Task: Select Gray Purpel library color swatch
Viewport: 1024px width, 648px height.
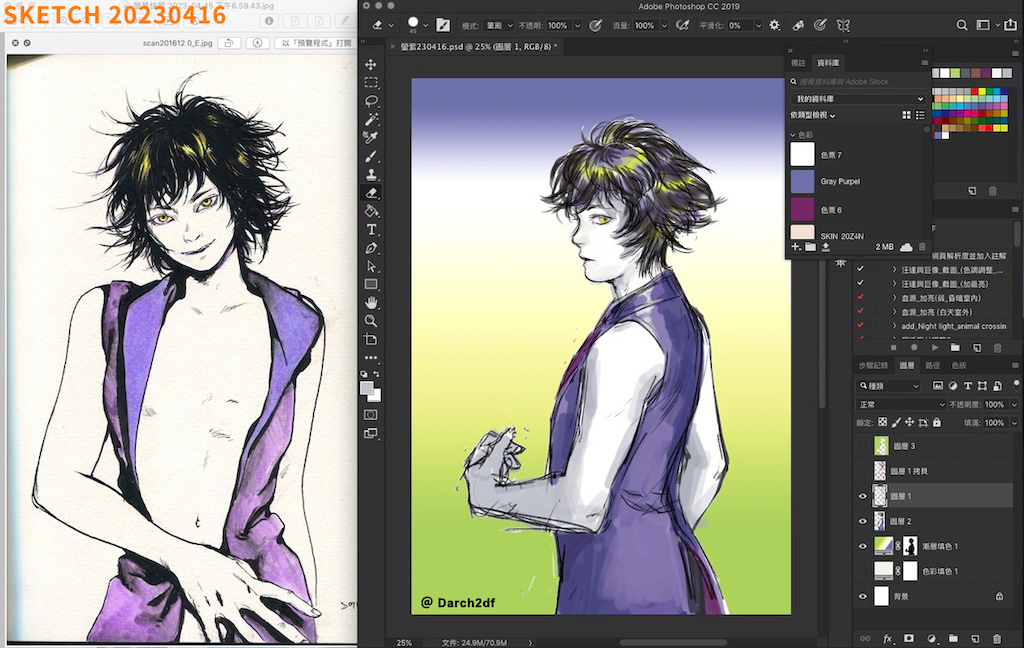Action: click(803, 181)
